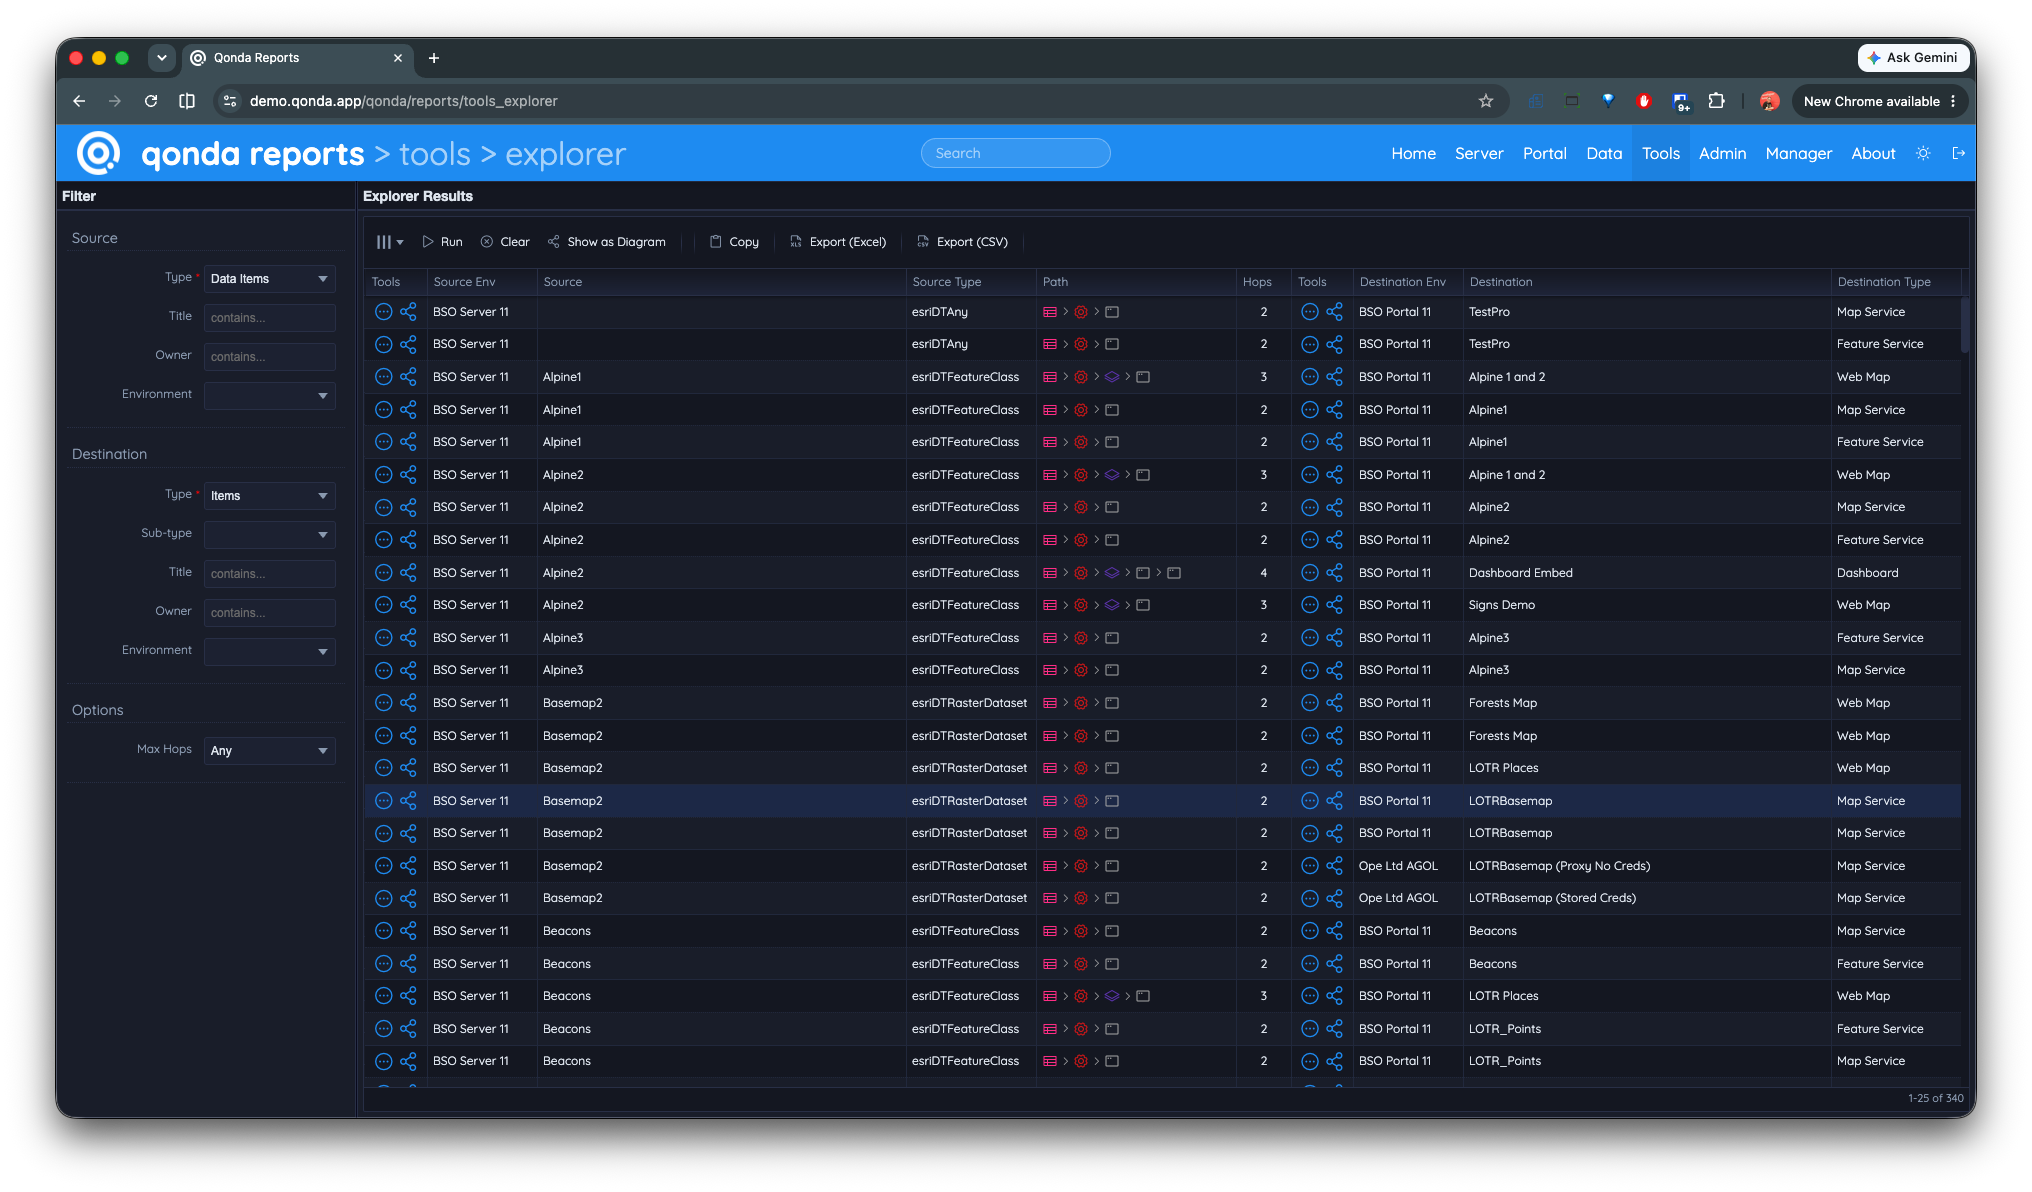Click the Destination Title contains field
Viewport: 2032px width, 1192px height.
[269, 574]
